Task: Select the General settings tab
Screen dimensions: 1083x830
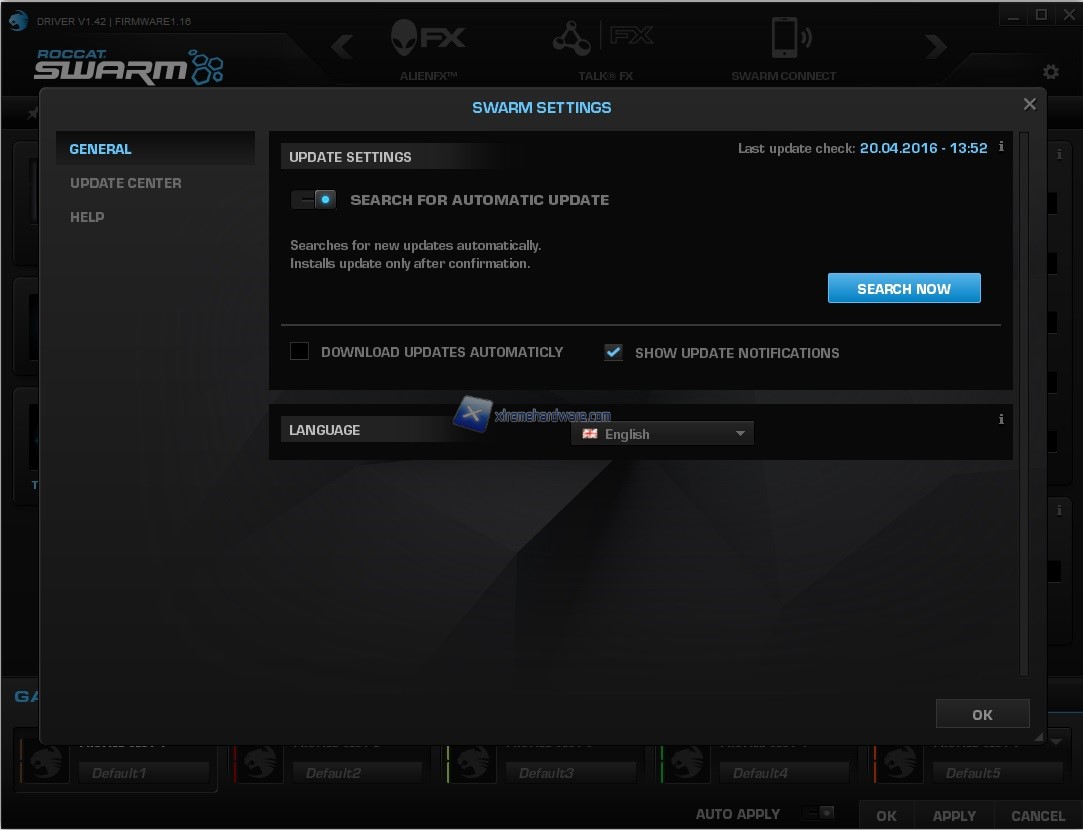Action: pos(100,149)
